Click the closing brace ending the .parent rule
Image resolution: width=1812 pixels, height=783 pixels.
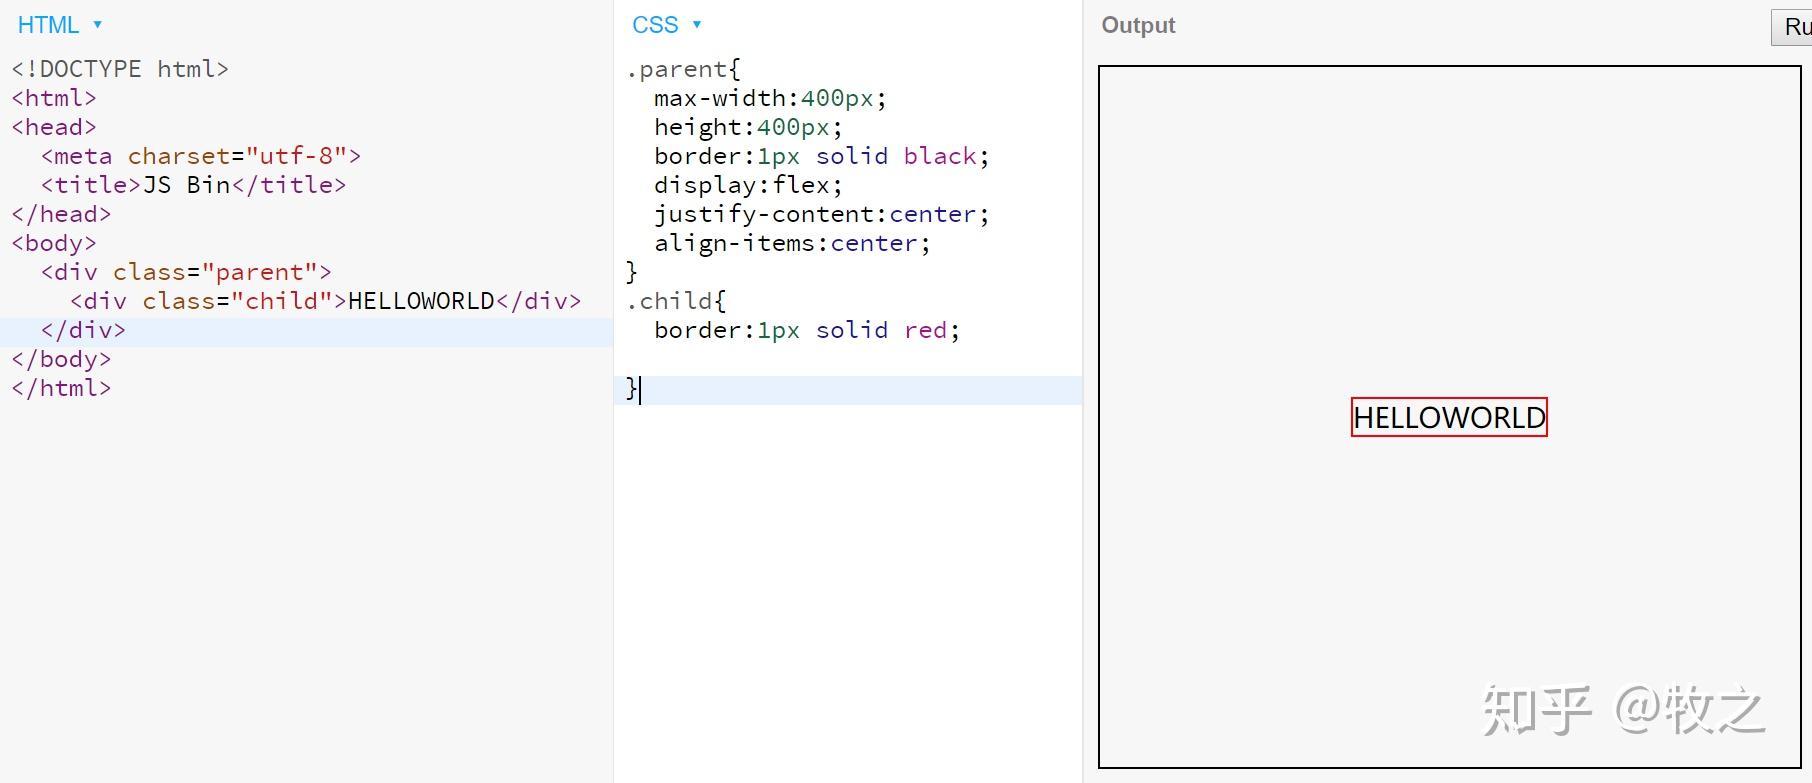coord(632,272)
